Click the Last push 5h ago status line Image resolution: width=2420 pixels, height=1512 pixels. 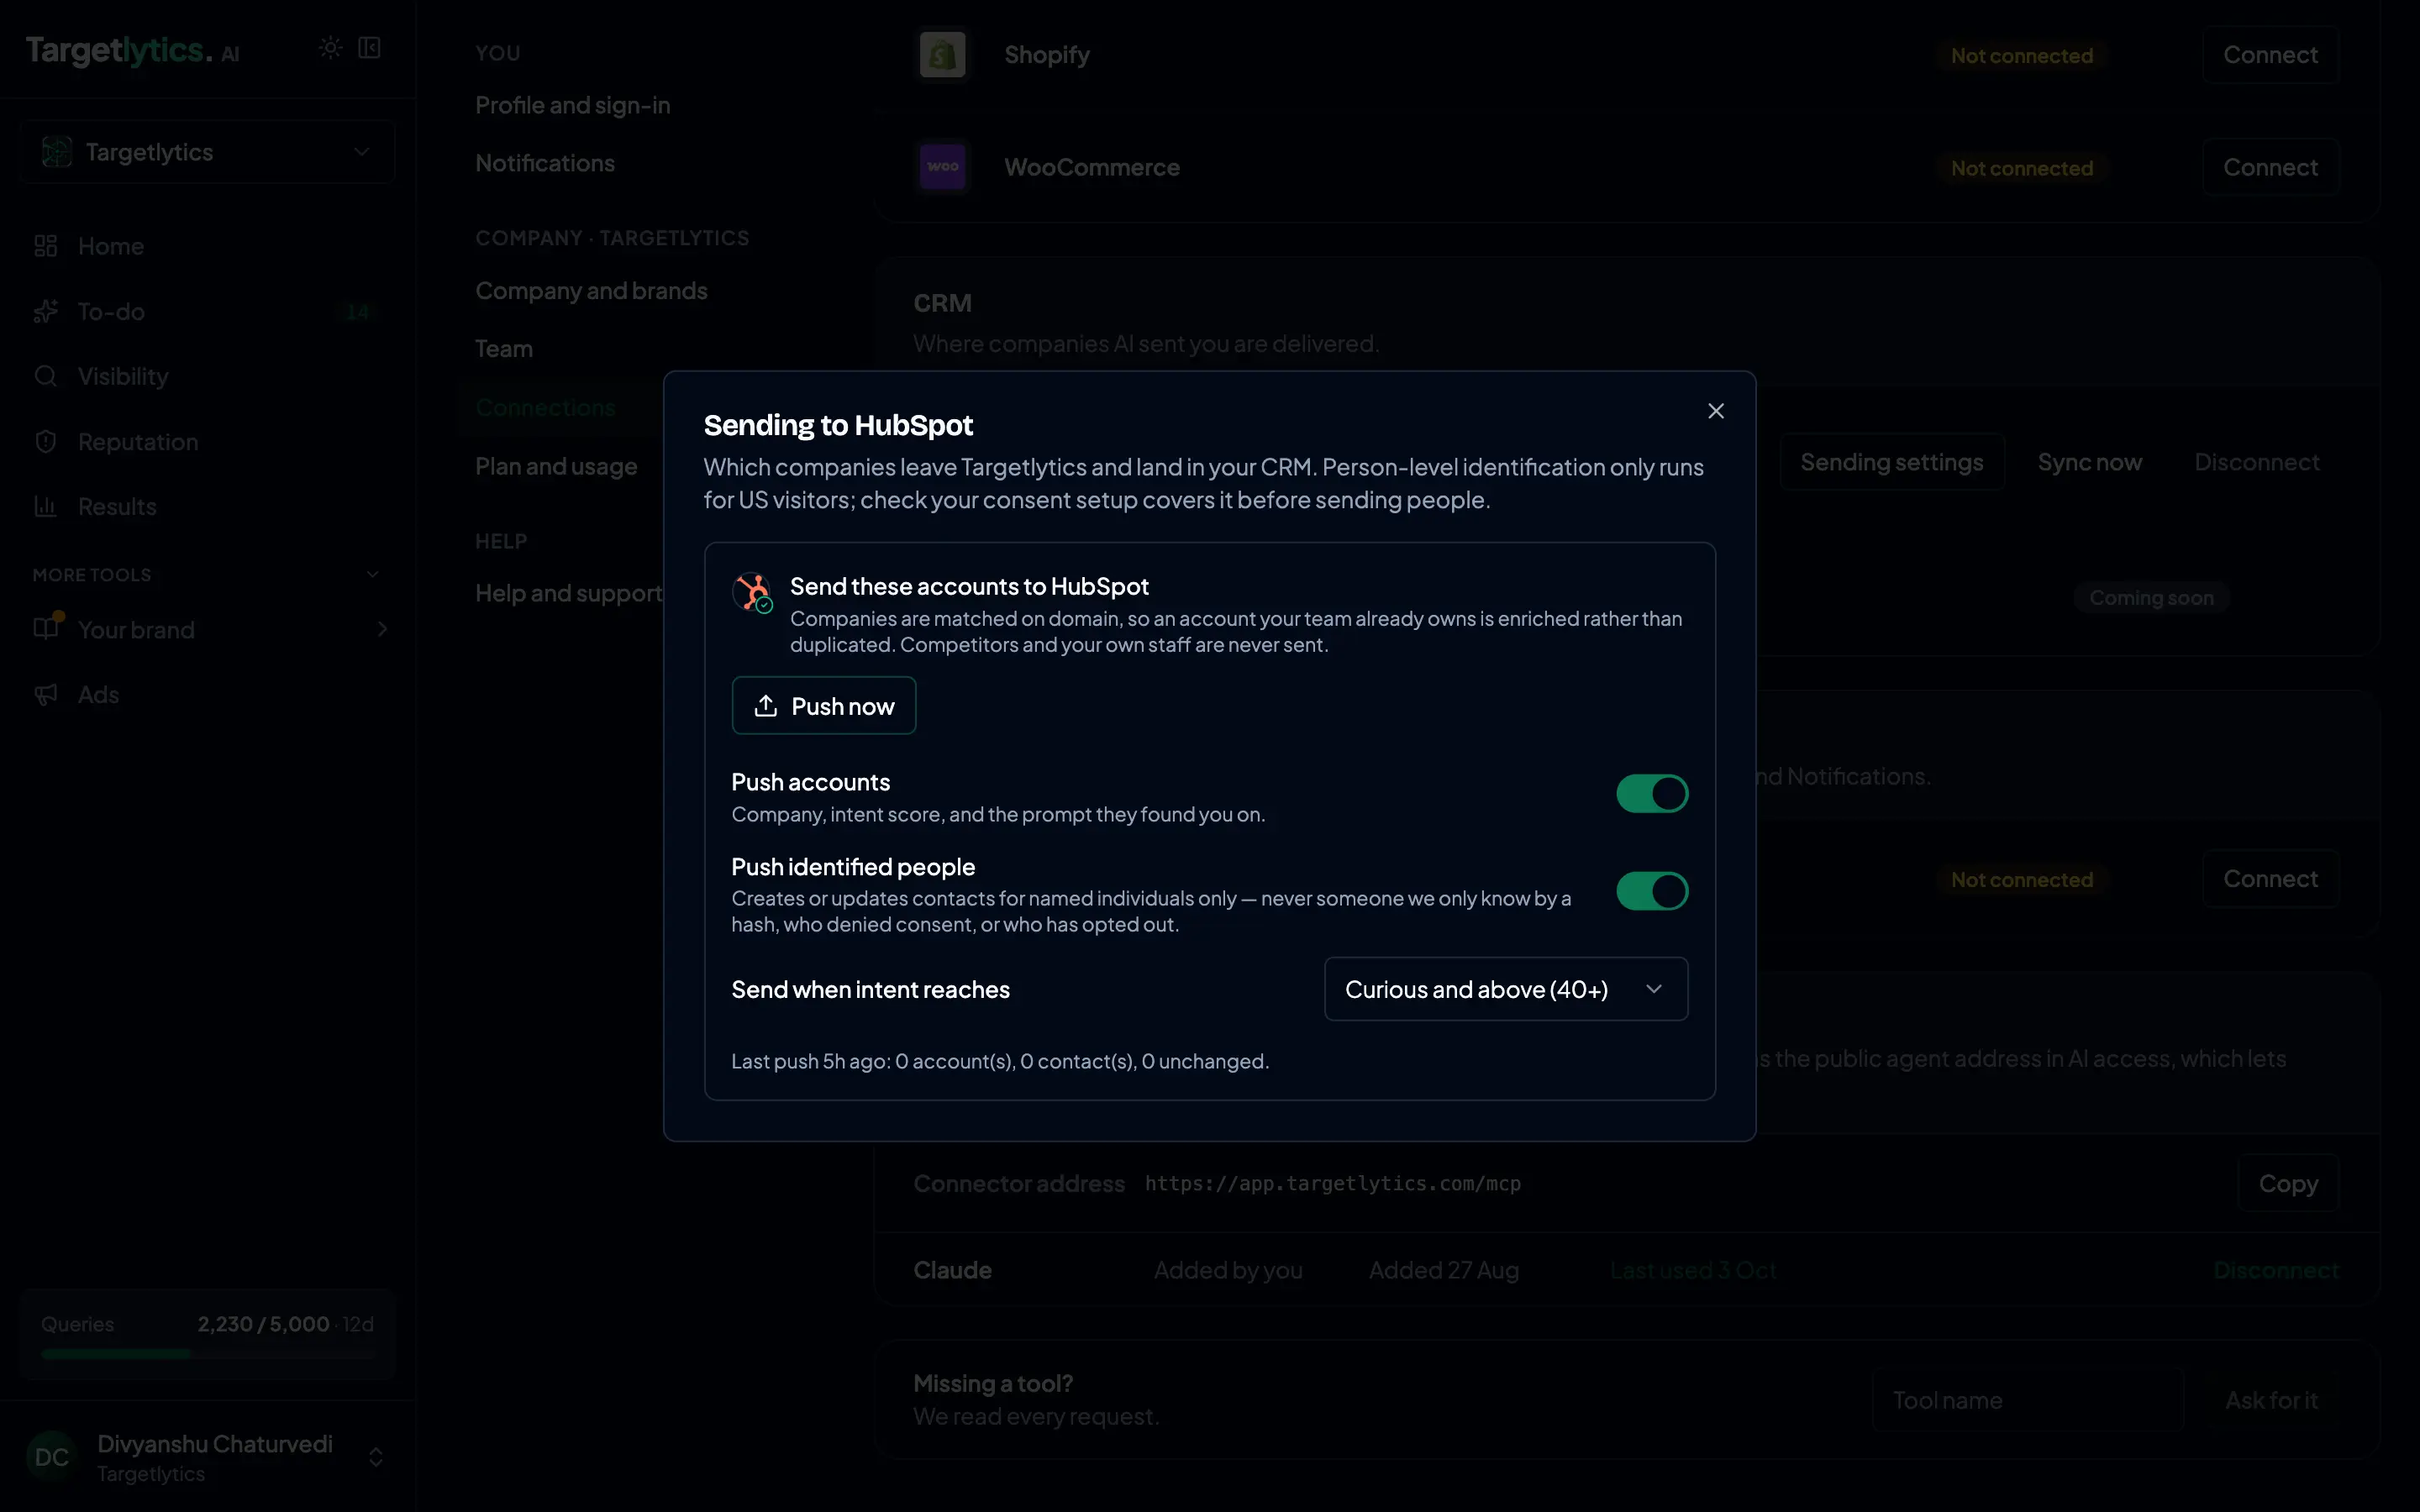tap(1000, 1061)
